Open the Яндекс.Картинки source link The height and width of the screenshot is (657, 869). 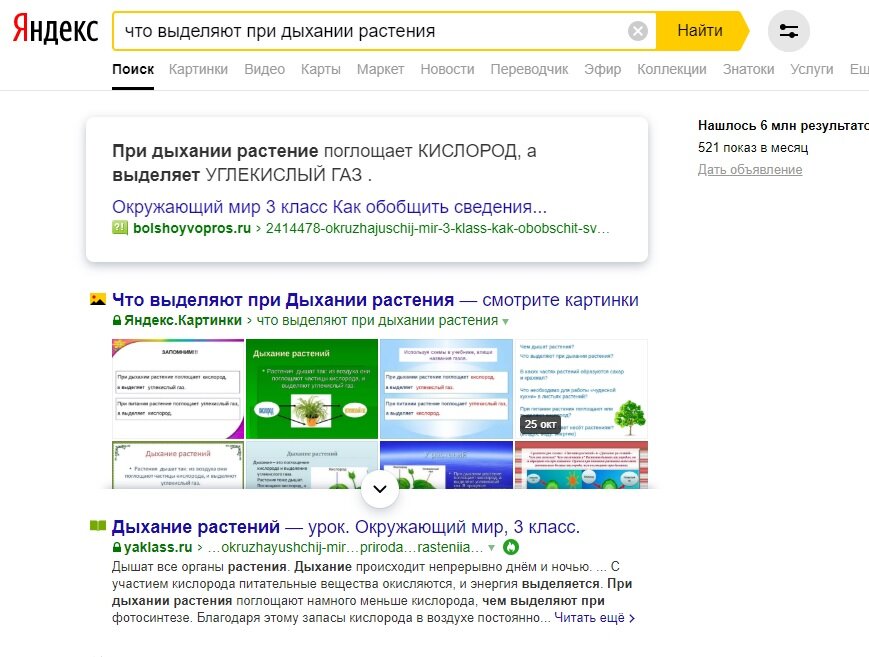(183, 320)
